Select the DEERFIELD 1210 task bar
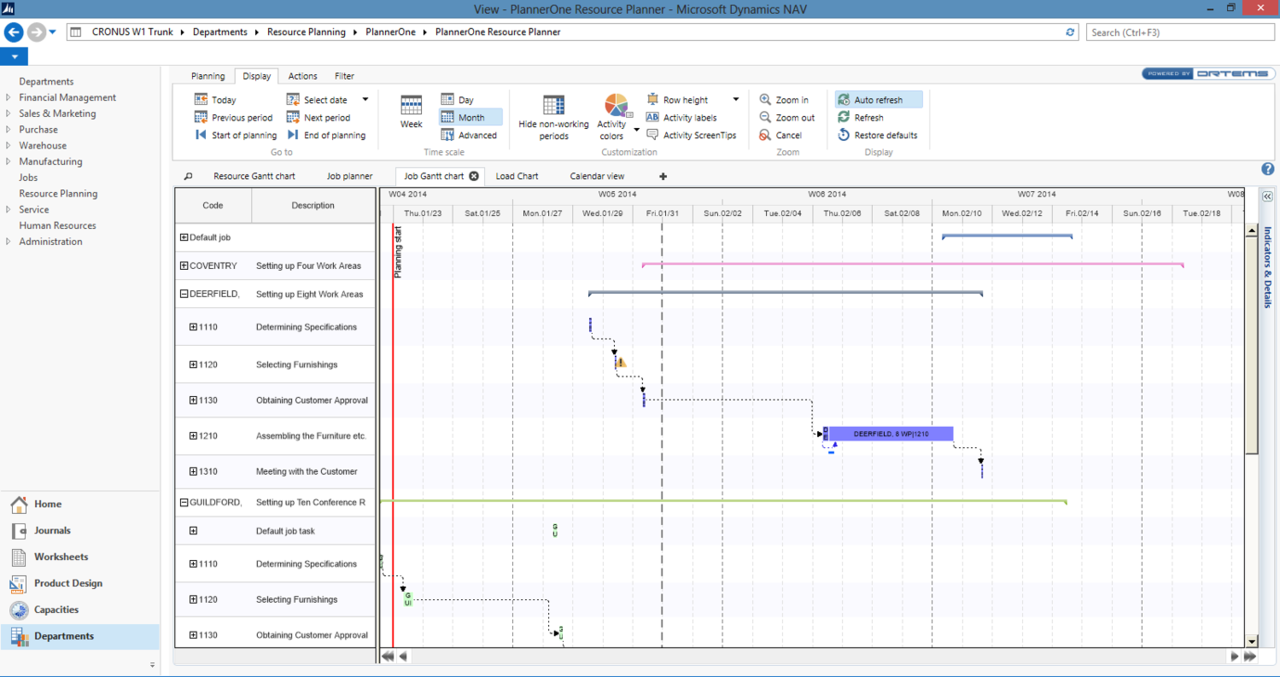Image resolution: width=1280 pixels, height=677 pixels. tap(890, 434)
